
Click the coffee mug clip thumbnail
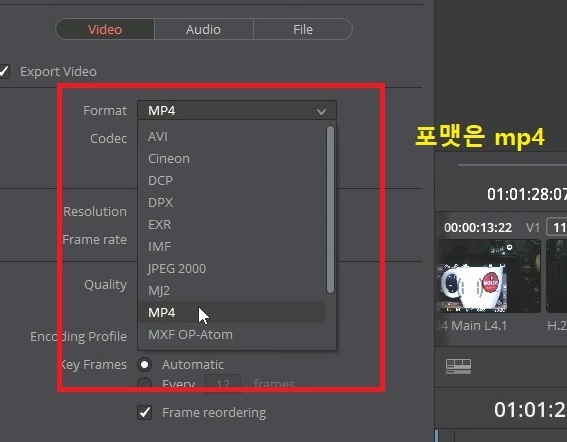[x=489, y=276]
